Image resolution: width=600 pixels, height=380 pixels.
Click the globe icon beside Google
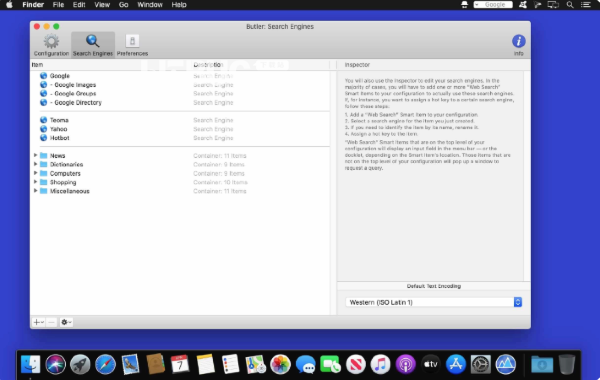[x=44, y=76]
